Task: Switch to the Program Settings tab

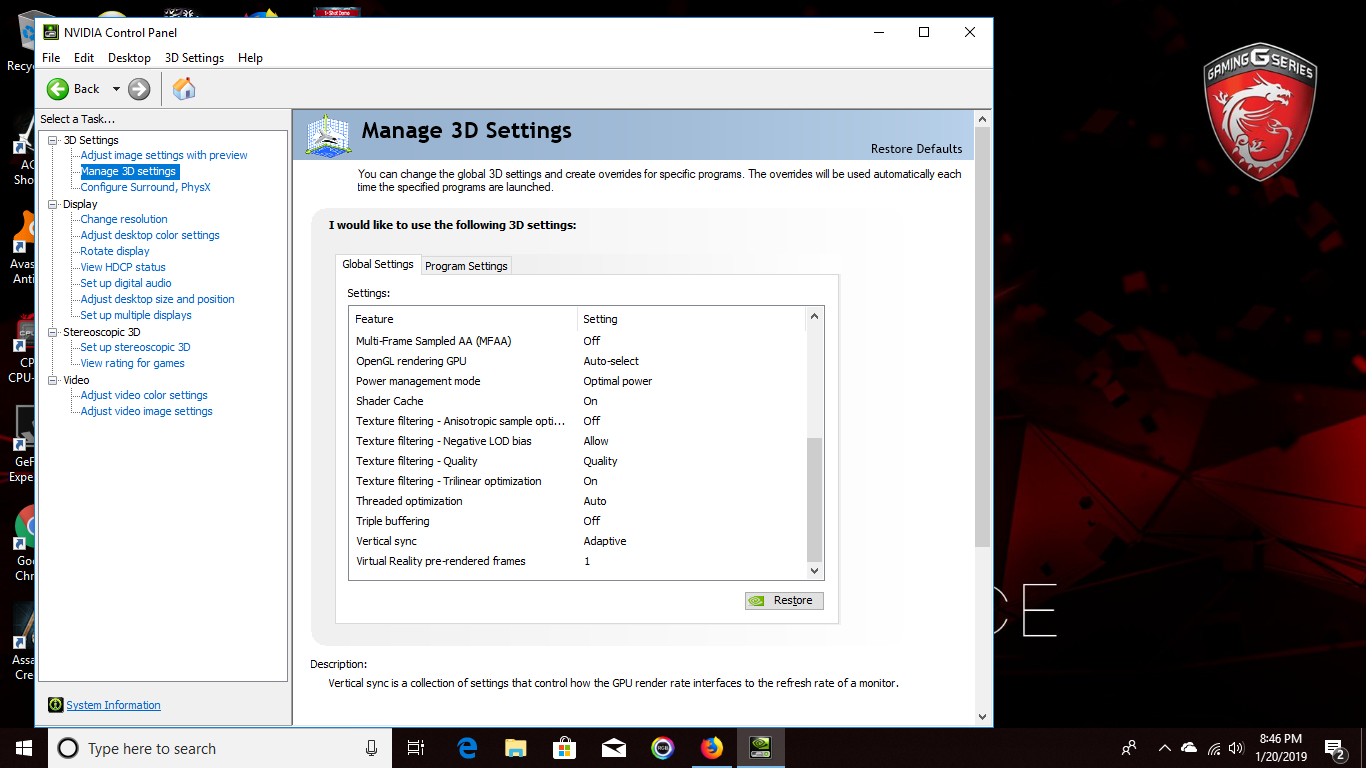Action: tap(466, 266)
